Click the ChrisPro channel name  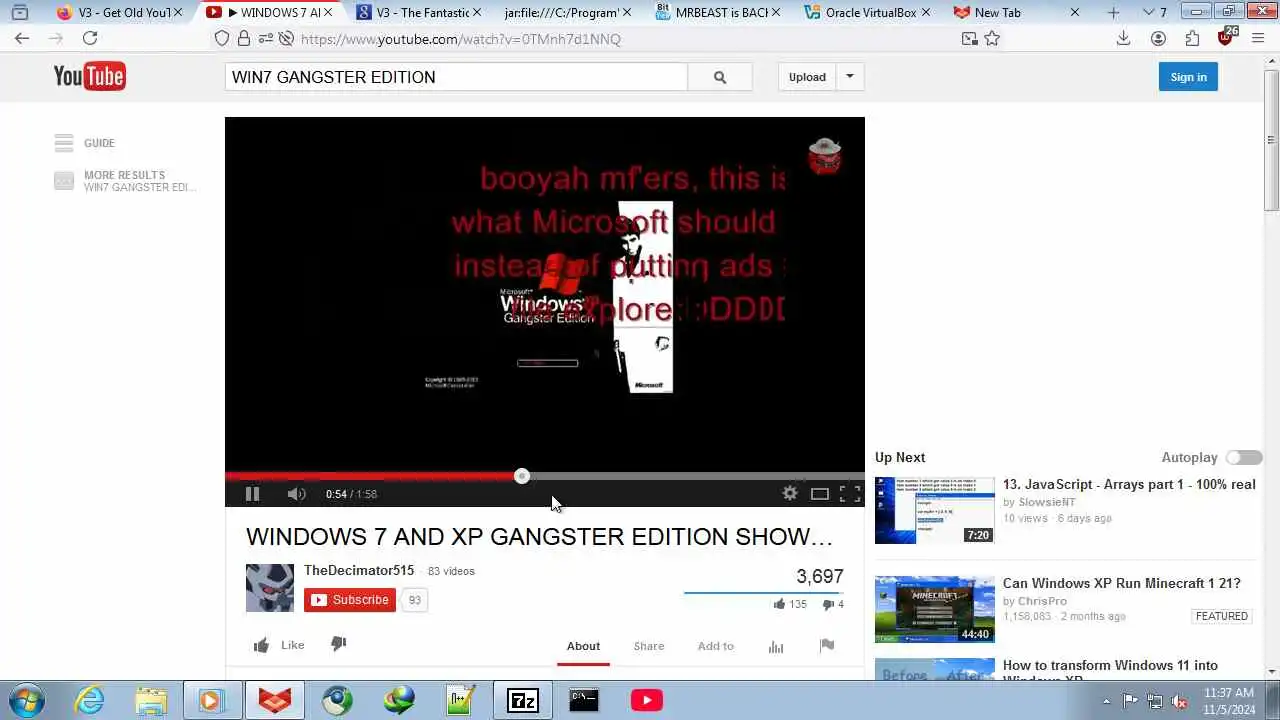(1043, 601)
